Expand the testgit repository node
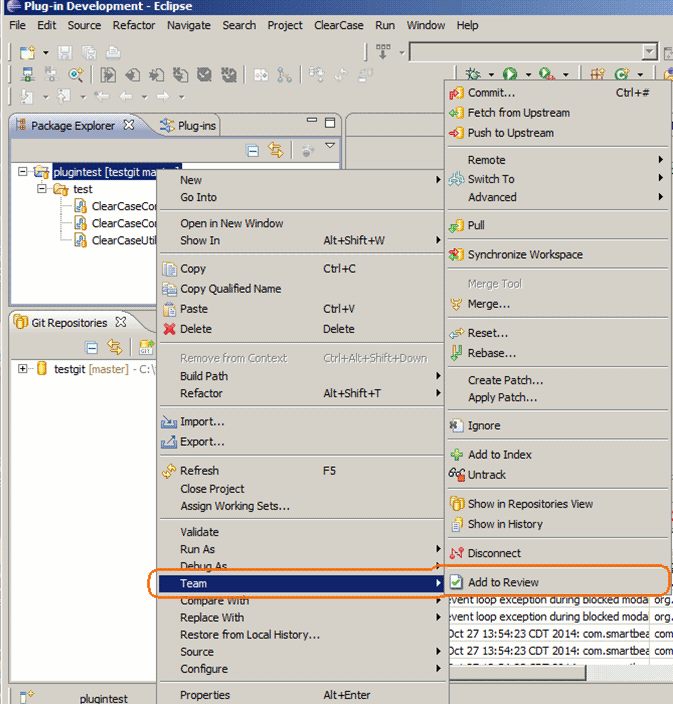 [x=23, y=369]
